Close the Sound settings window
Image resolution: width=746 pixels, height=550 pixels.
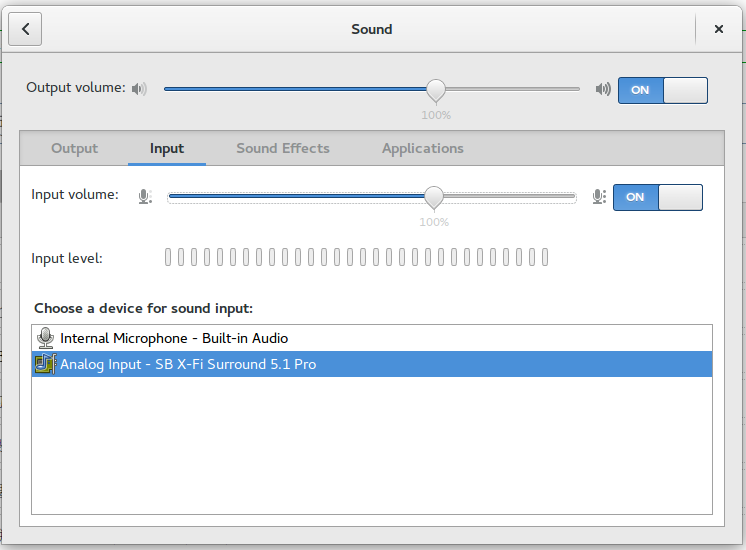(718, 30)
